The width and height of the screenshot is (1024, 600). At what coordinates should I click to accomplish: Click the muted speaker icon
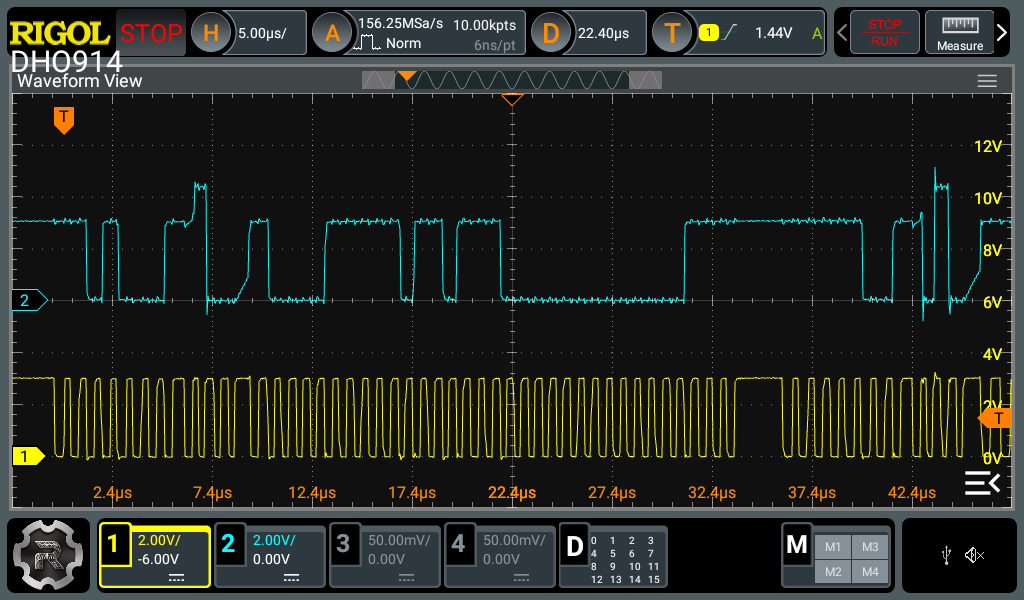click(975, 555)
